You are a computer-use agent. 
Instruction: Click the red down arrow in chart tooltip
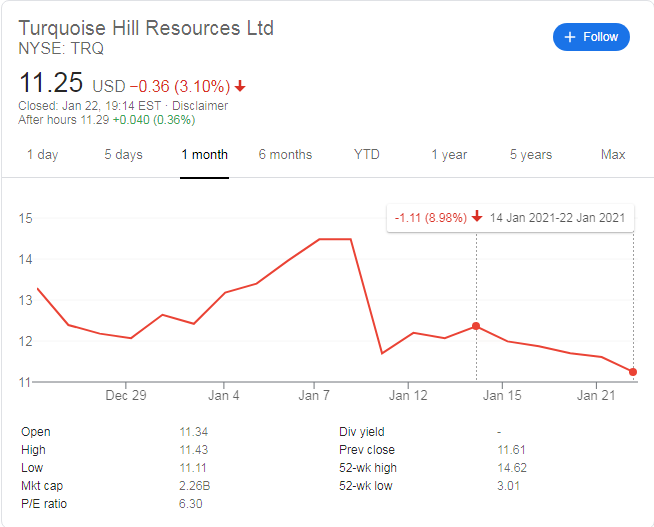477,217
